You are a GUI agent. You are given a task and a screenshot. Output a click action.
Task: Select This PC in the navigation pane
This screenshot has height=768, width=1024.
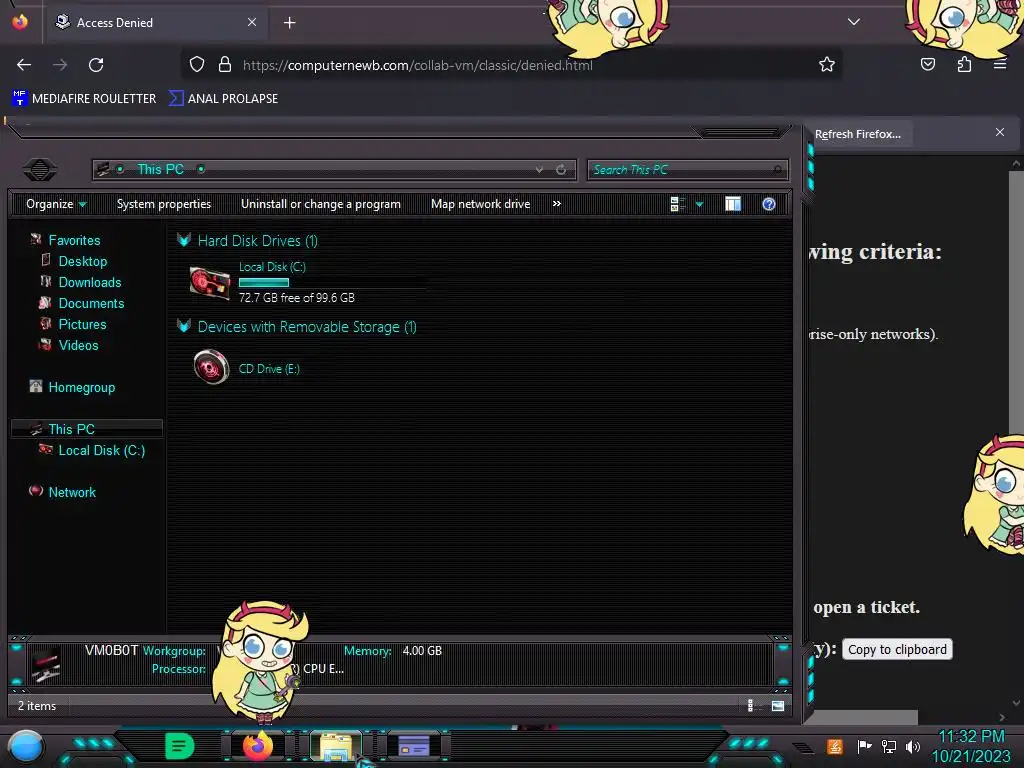86,429
